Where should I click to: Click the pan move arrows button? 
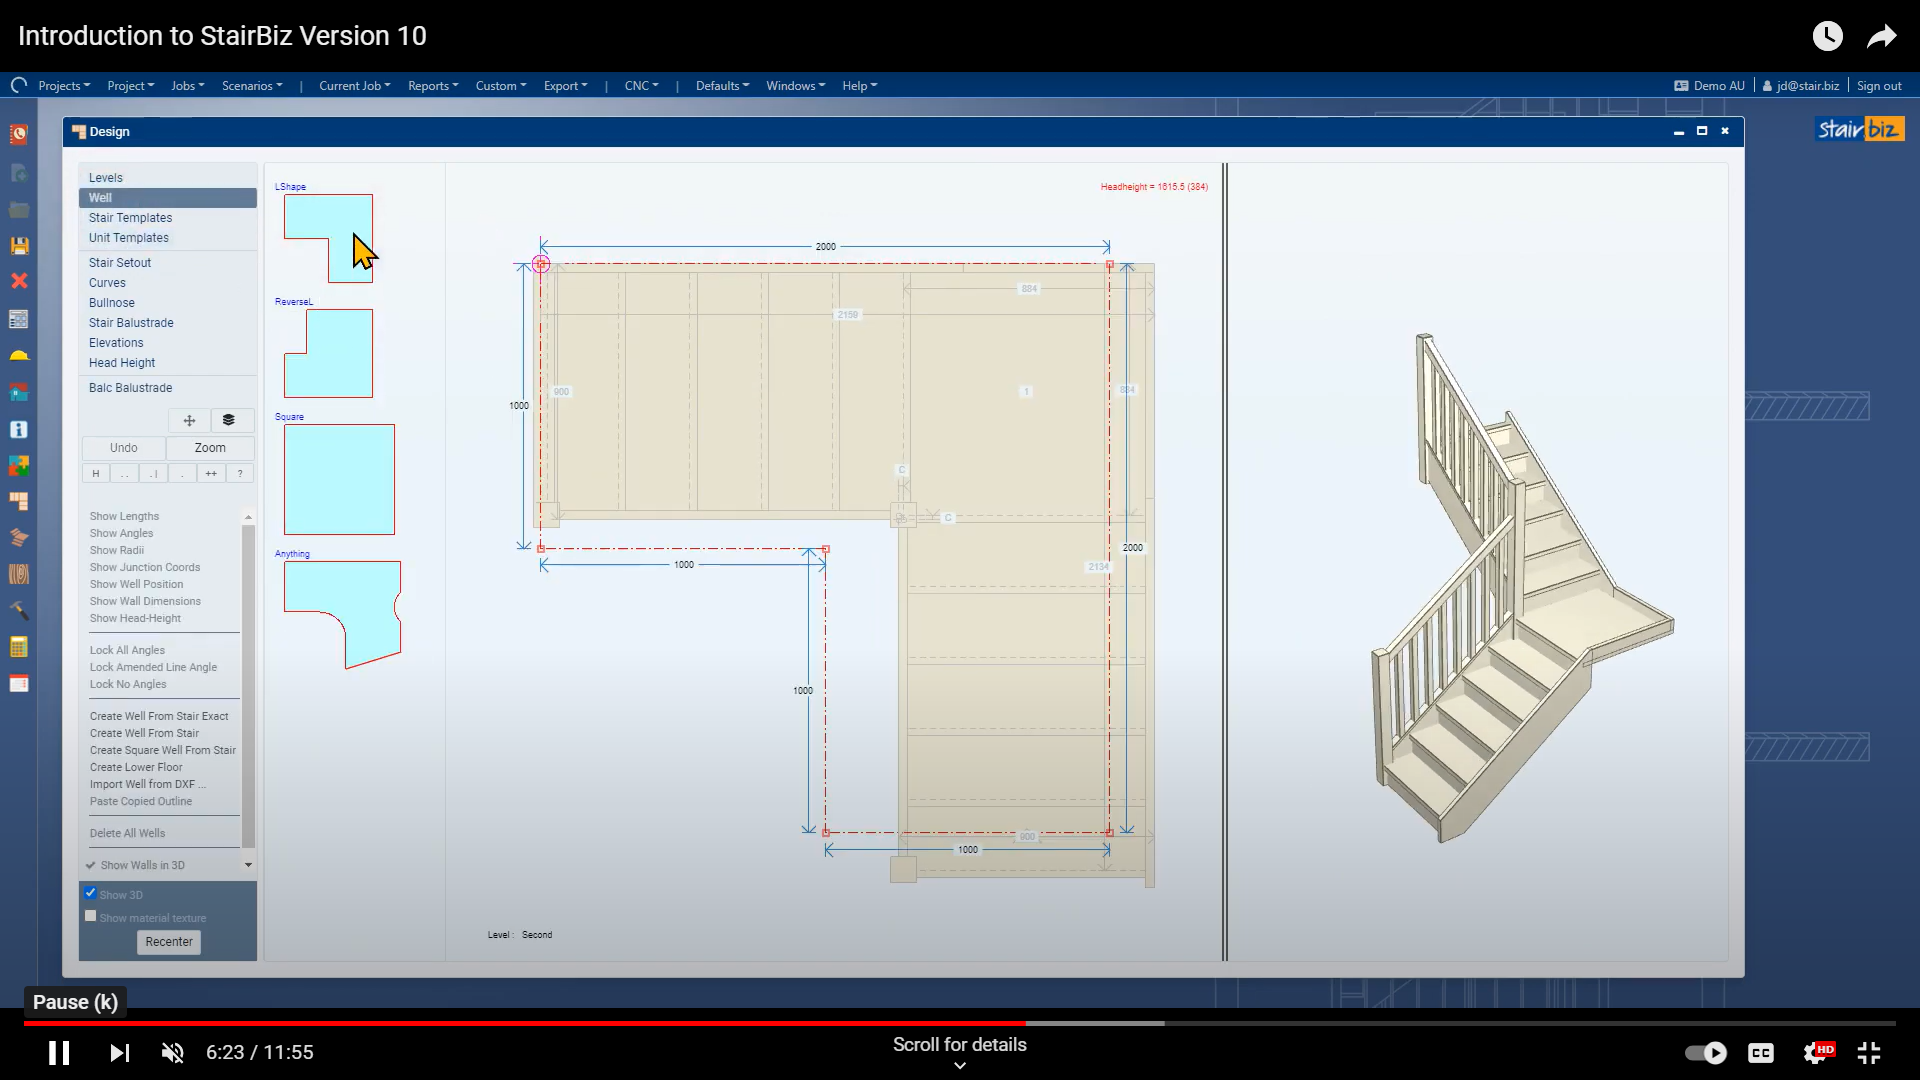pos(189,420)
